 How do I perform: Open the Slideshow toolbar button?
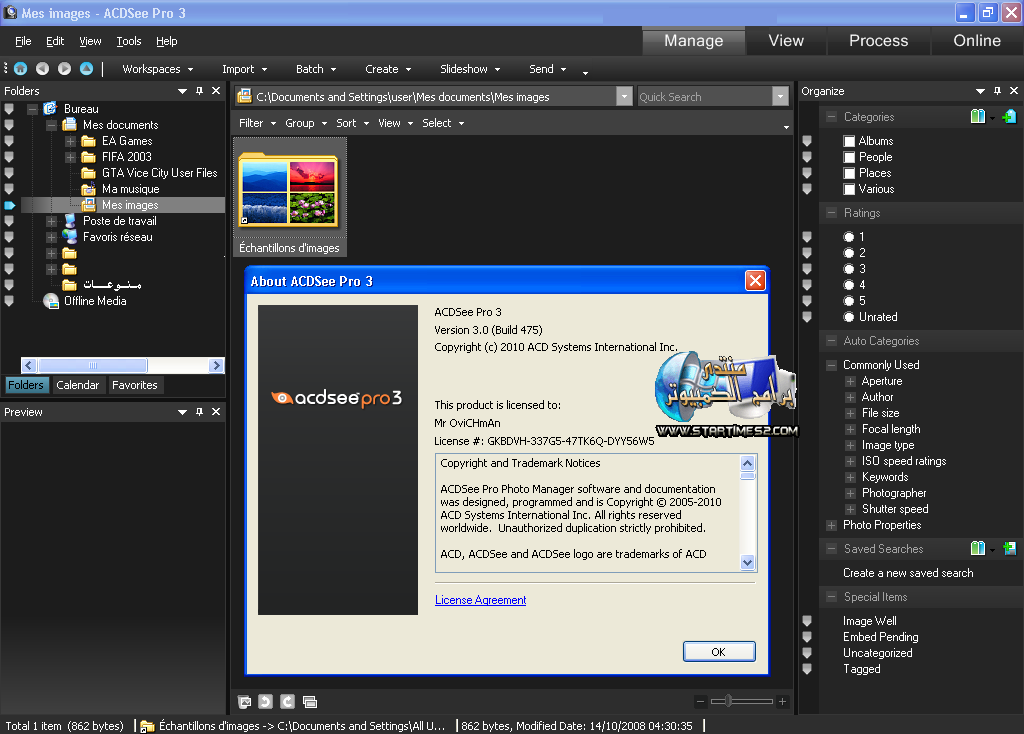click(x=470, y=69)
